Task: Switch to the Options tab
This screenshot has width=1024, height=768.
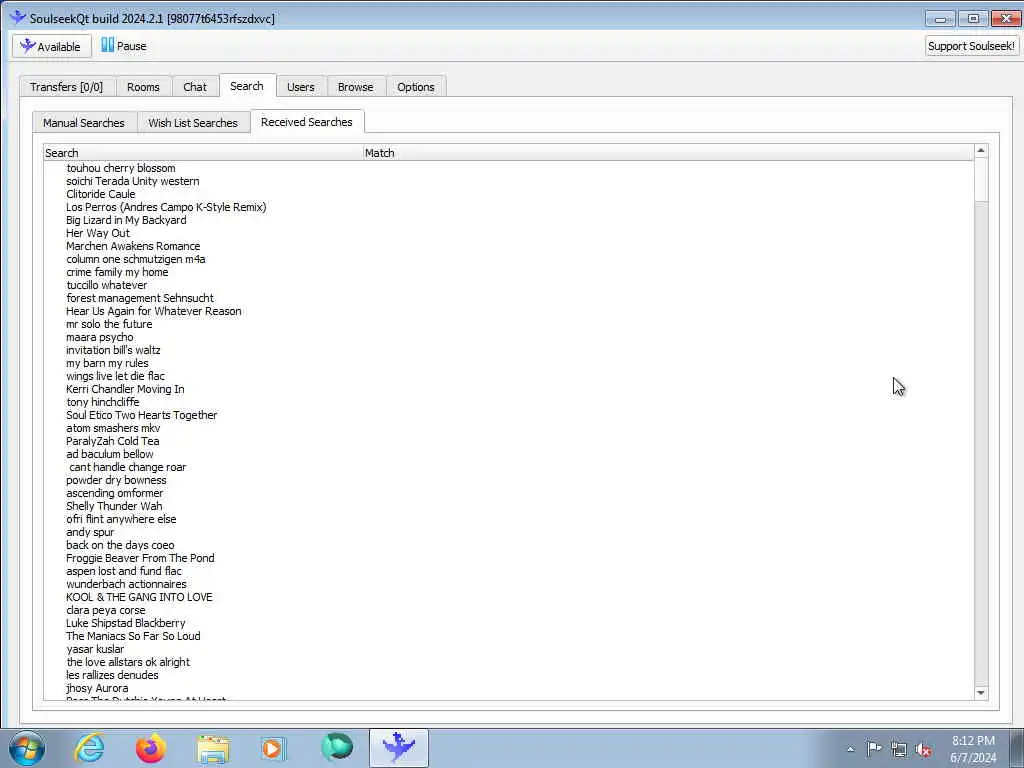Action: coord(415,87)
